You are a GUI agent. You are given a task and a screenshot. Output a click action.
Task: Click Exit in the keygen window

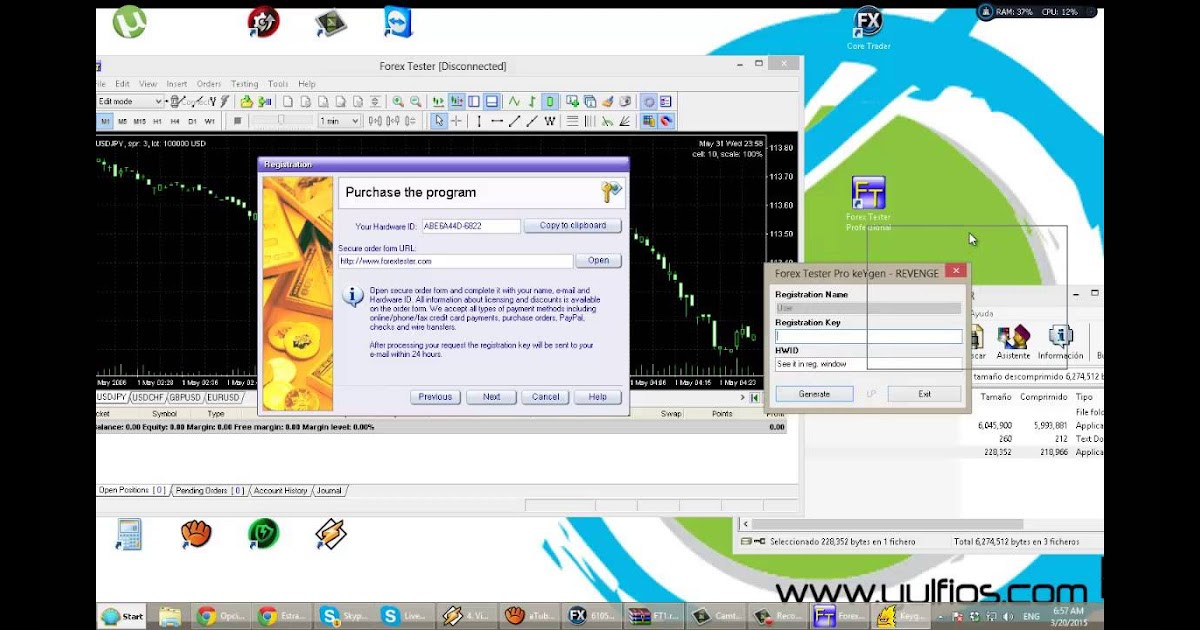click(924, 394)
